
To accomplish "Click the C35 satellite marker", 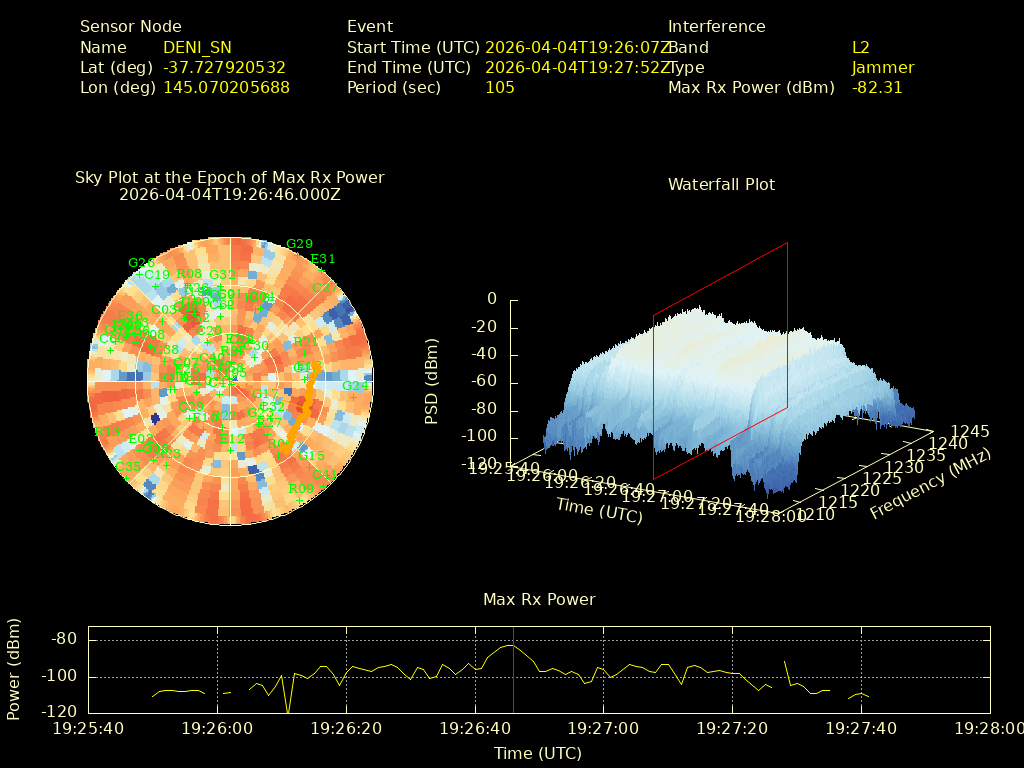I will tap(128, 467).
